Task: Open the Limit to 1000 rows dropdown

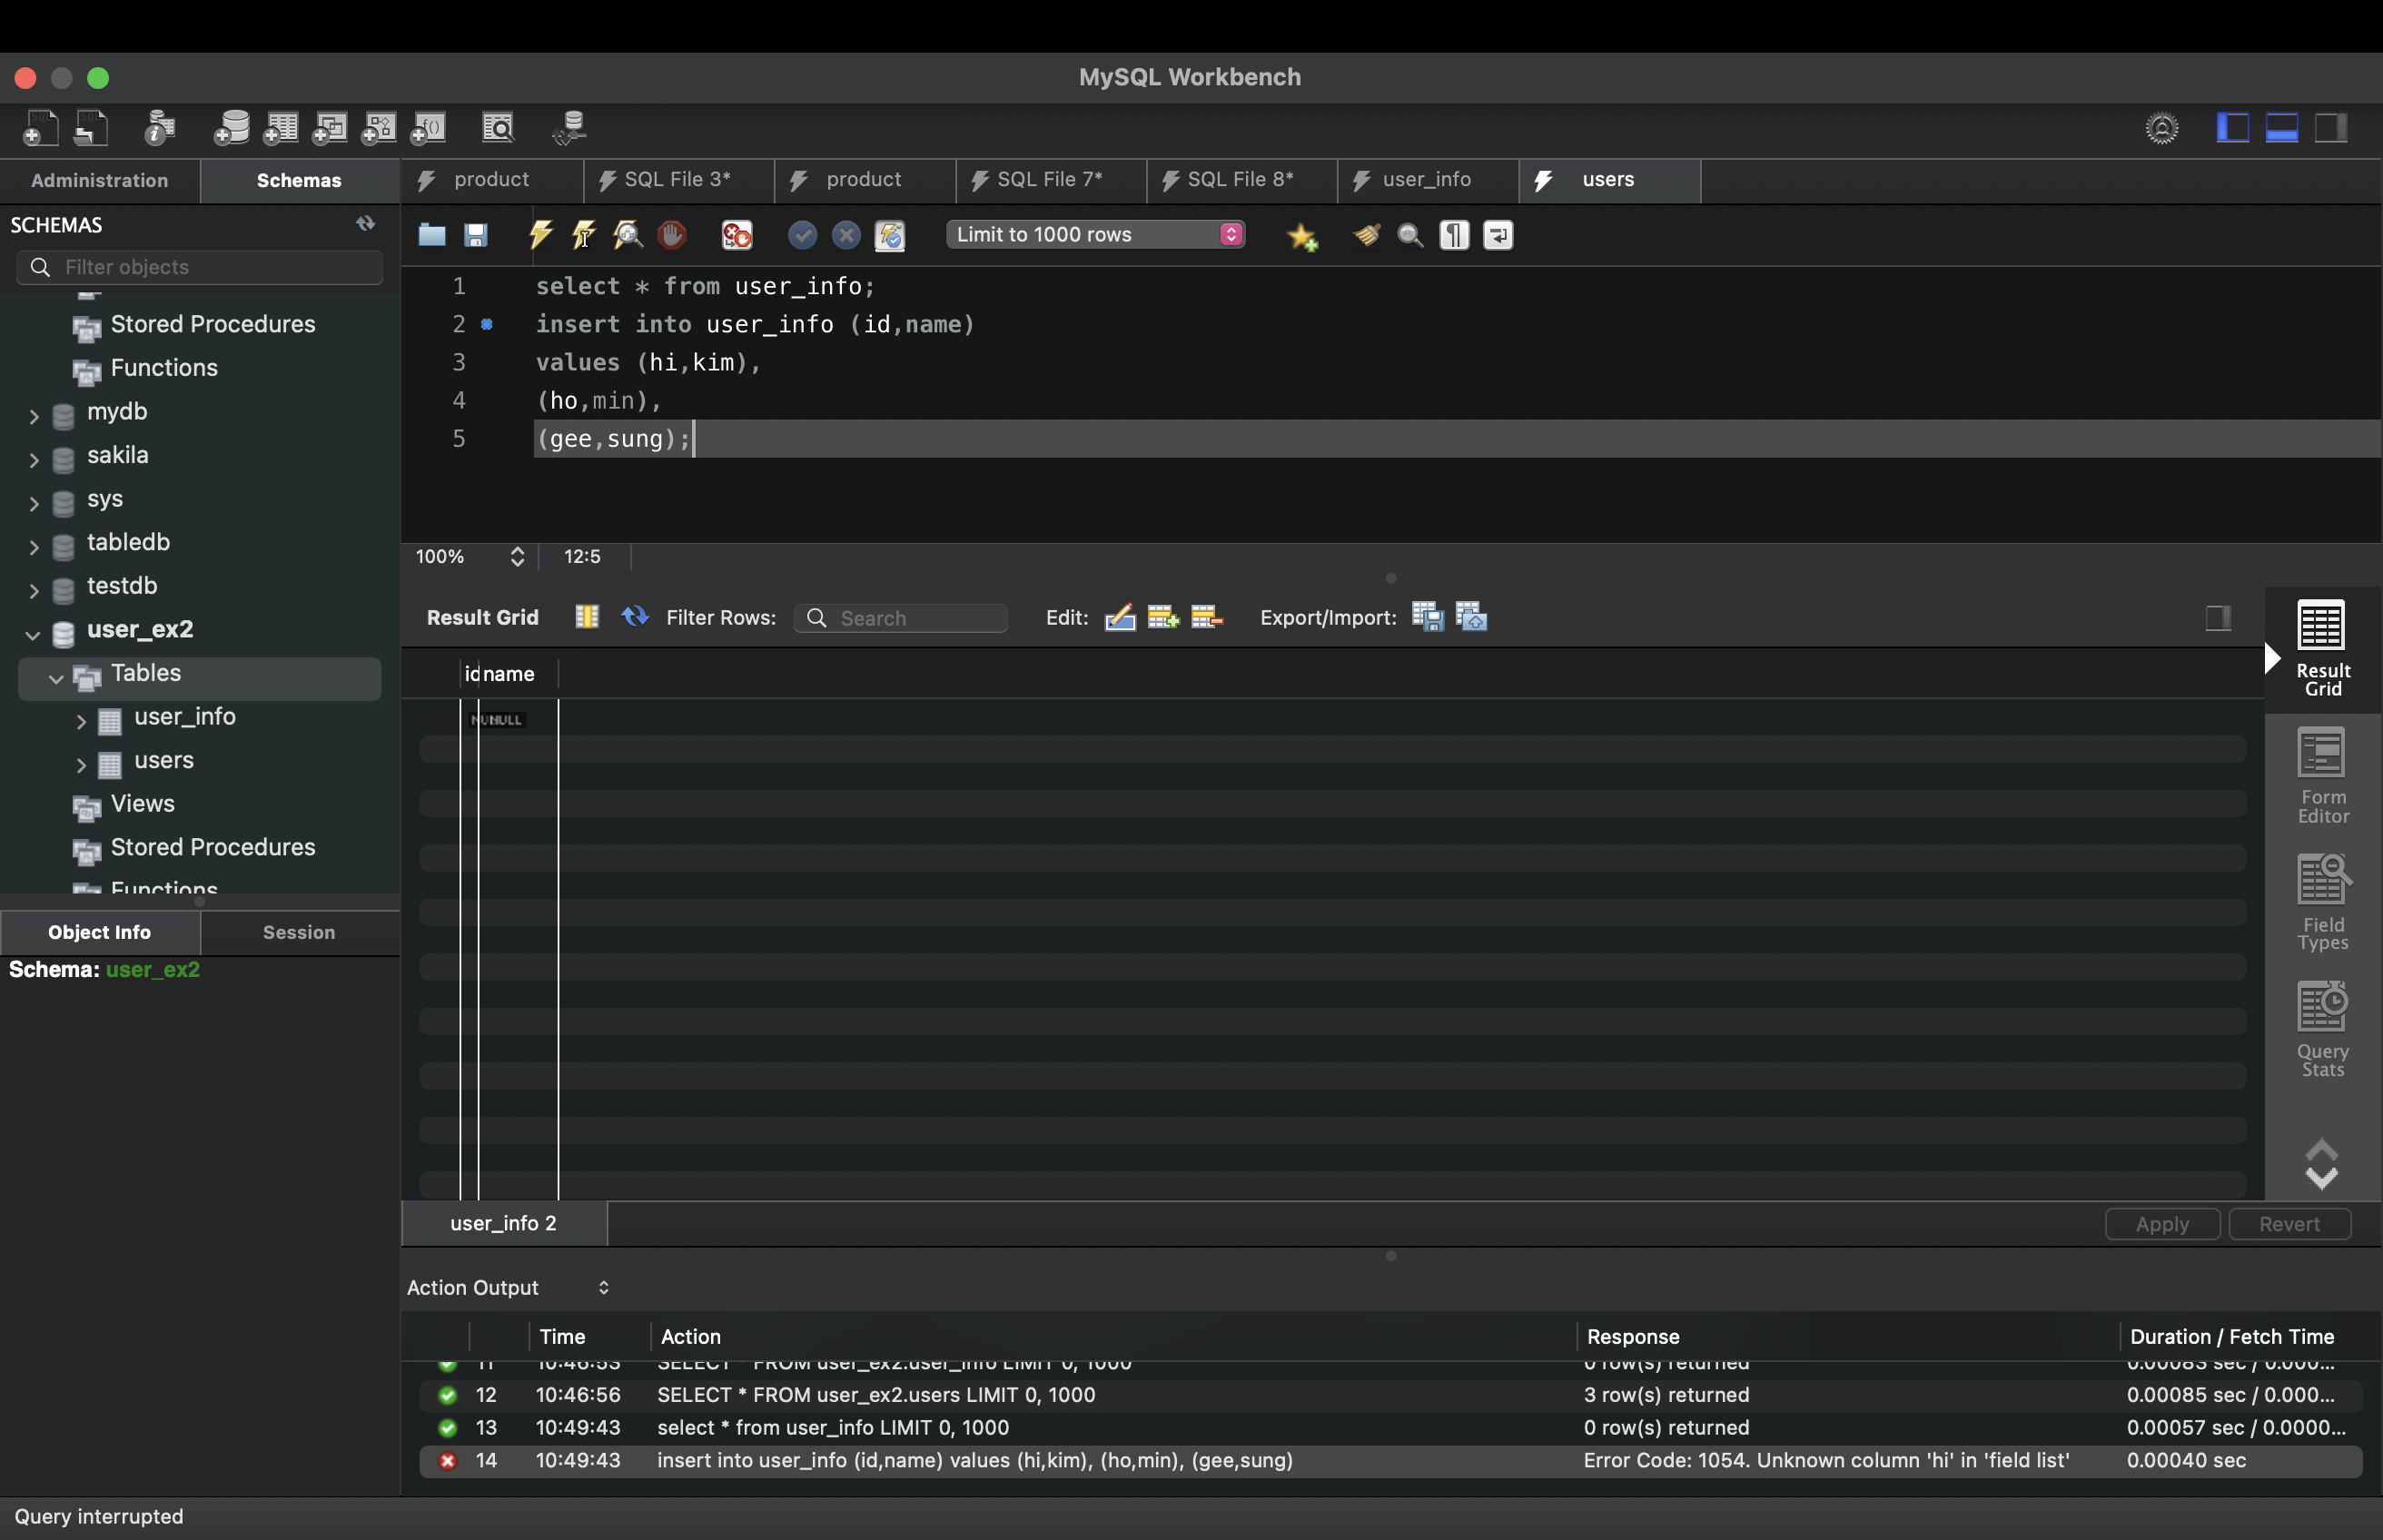Action: (x=1095, y=235)
